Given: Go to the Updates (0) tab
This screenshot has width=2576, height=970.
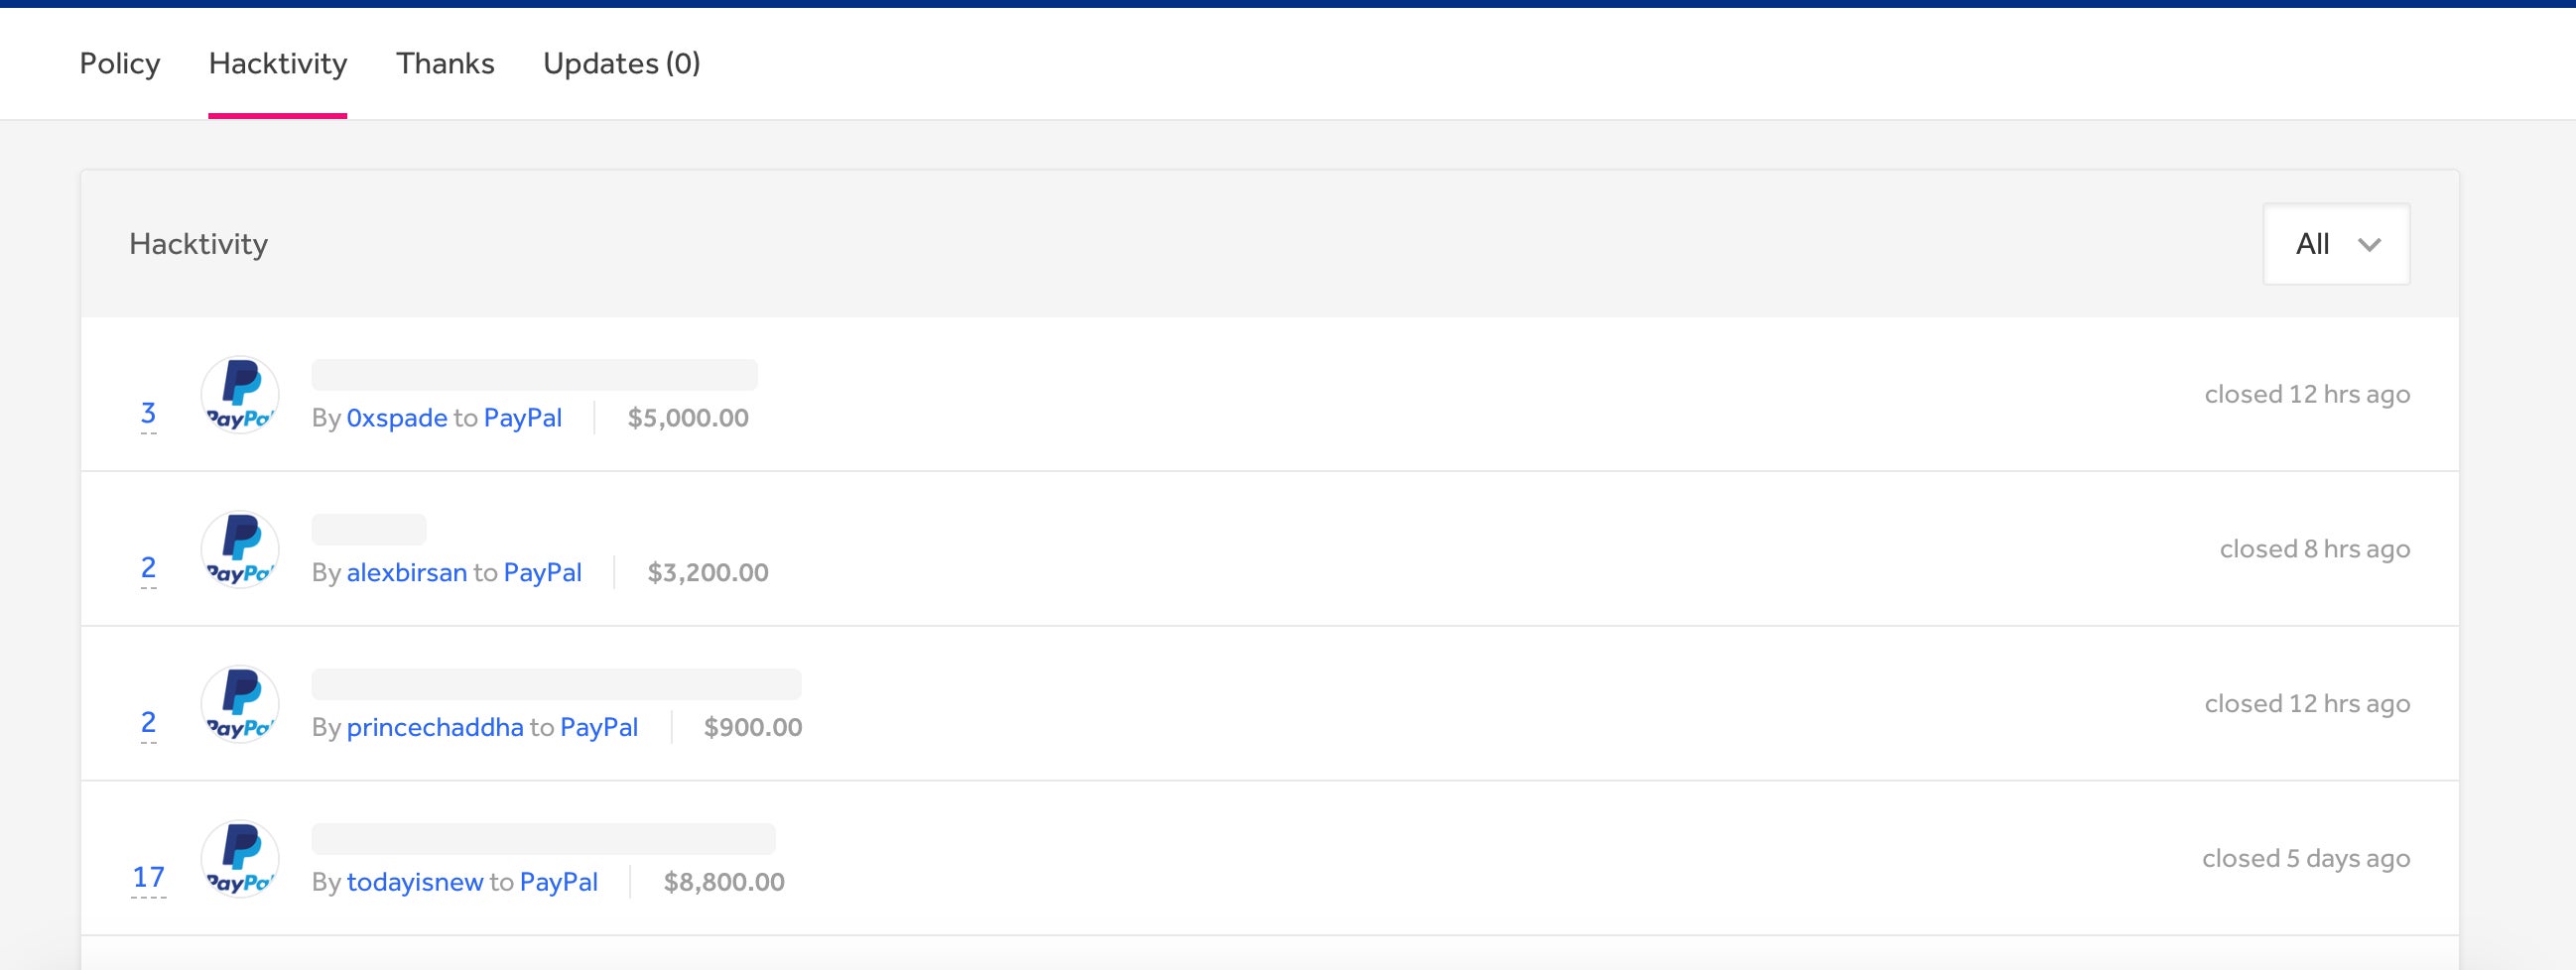Looking at the screenshot, I should click(x=621, y=63).
